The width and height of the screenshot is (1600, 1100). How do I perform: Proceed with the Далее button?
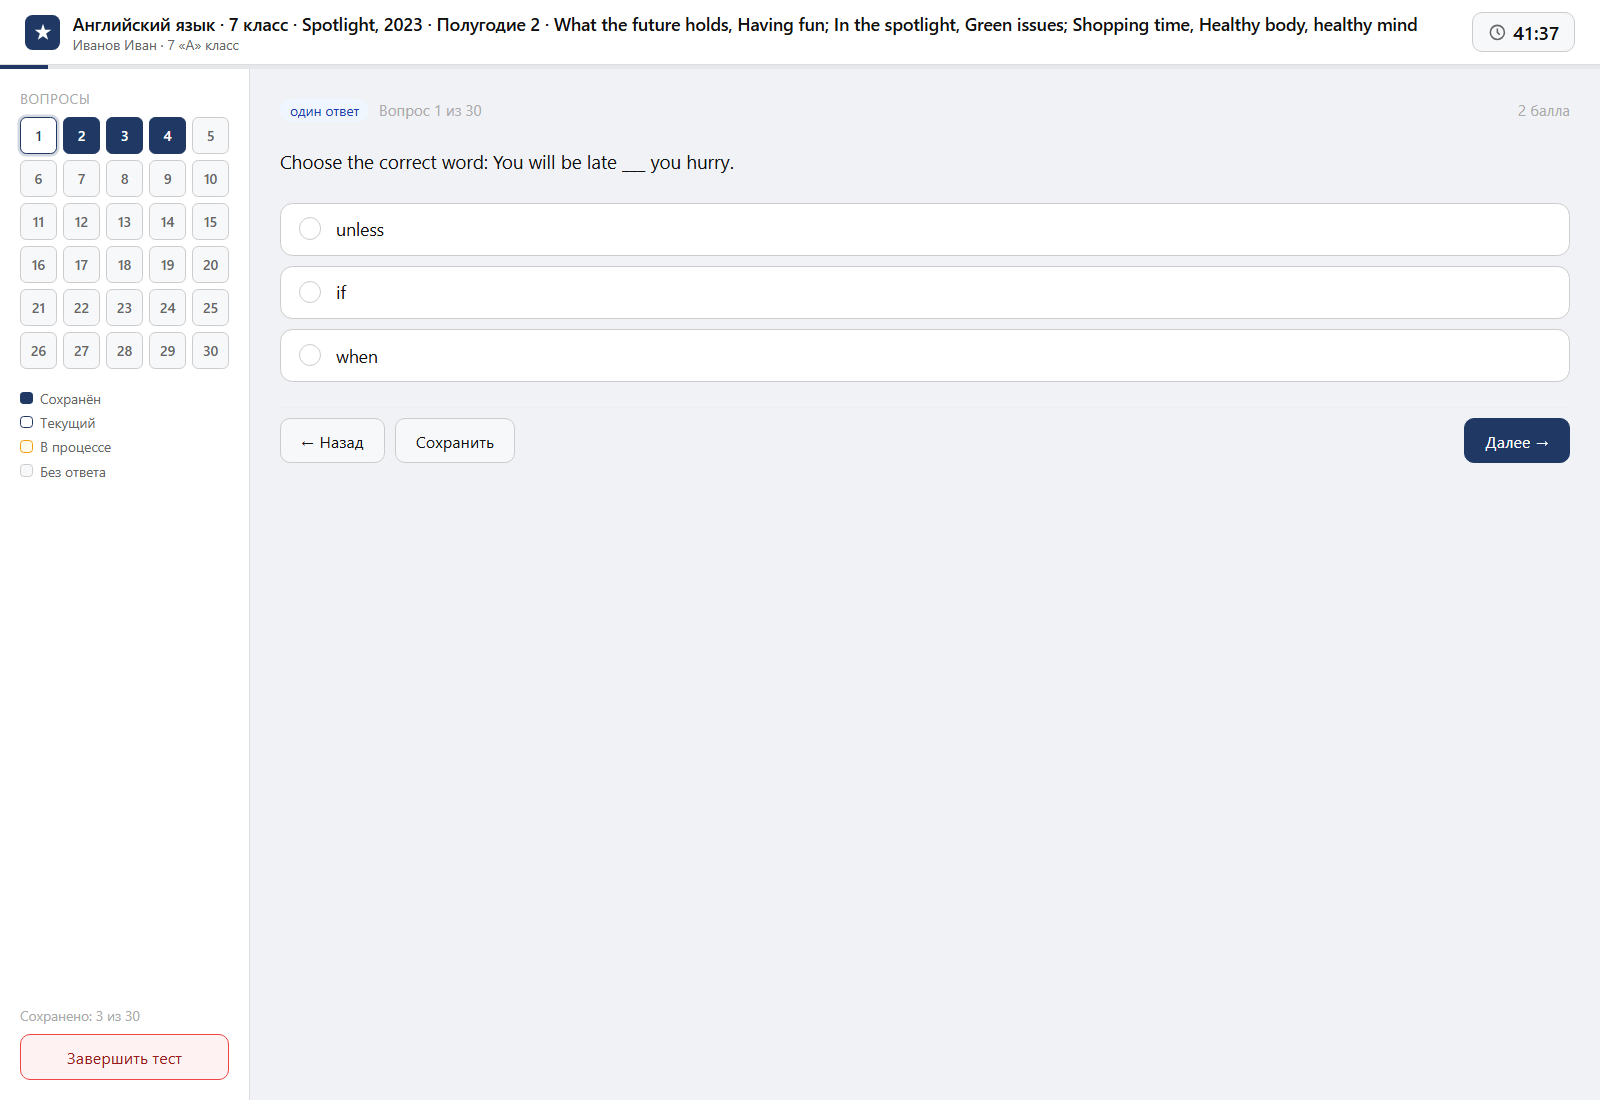tap(1516, 441)
